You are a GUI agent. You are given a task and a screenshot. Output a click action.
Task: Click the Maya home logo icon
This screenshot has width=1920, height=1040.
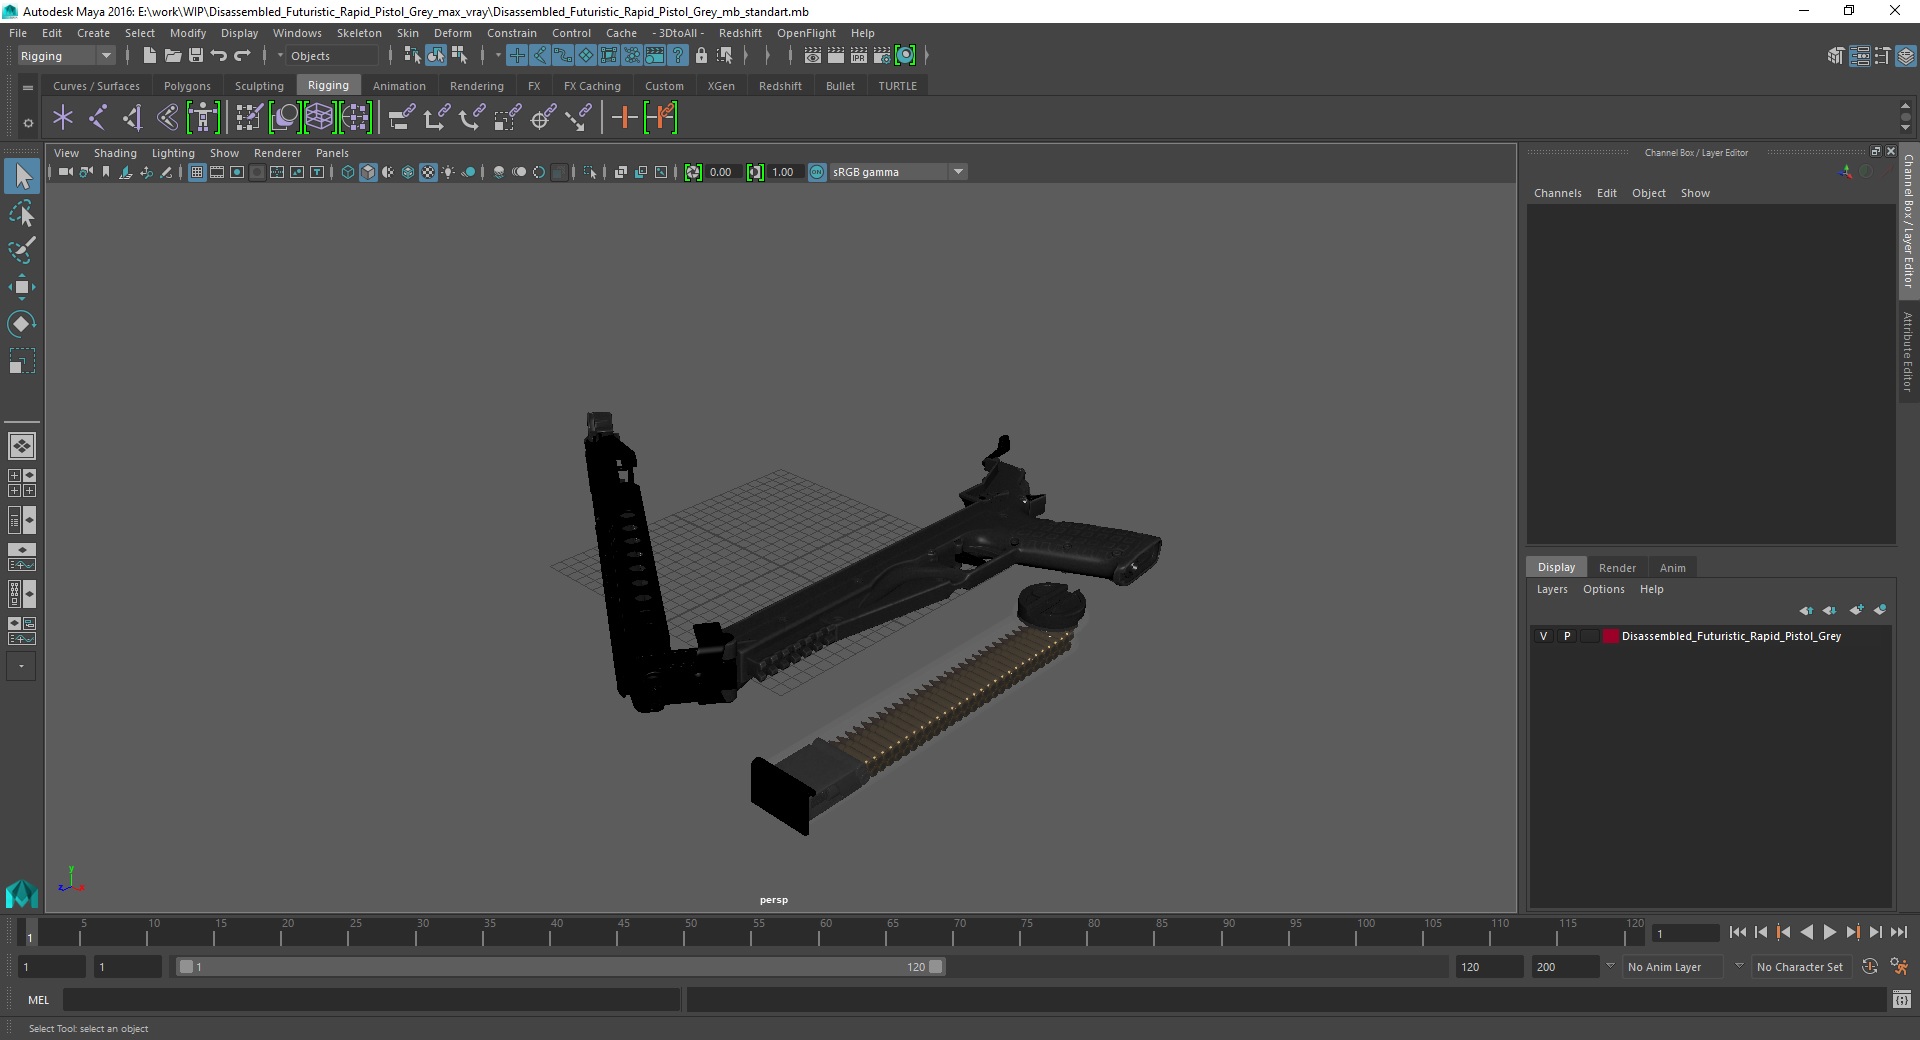click(21, 893)
